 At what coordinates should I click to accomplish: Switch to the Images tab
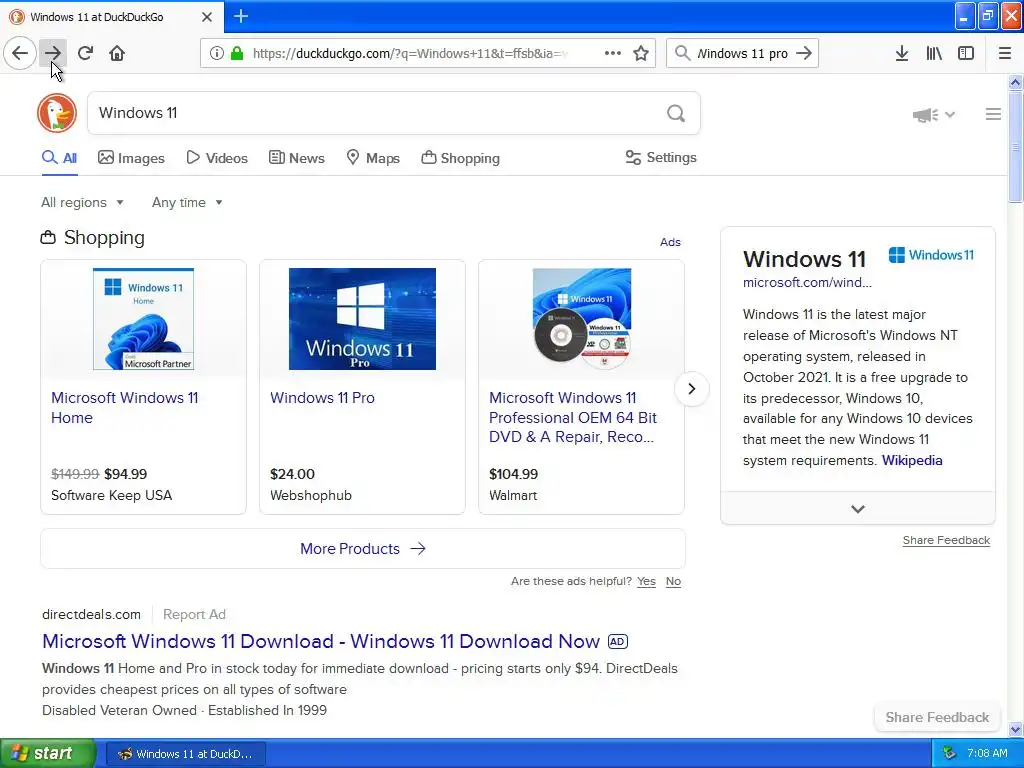pyautogui.click(x=131, y=158)
